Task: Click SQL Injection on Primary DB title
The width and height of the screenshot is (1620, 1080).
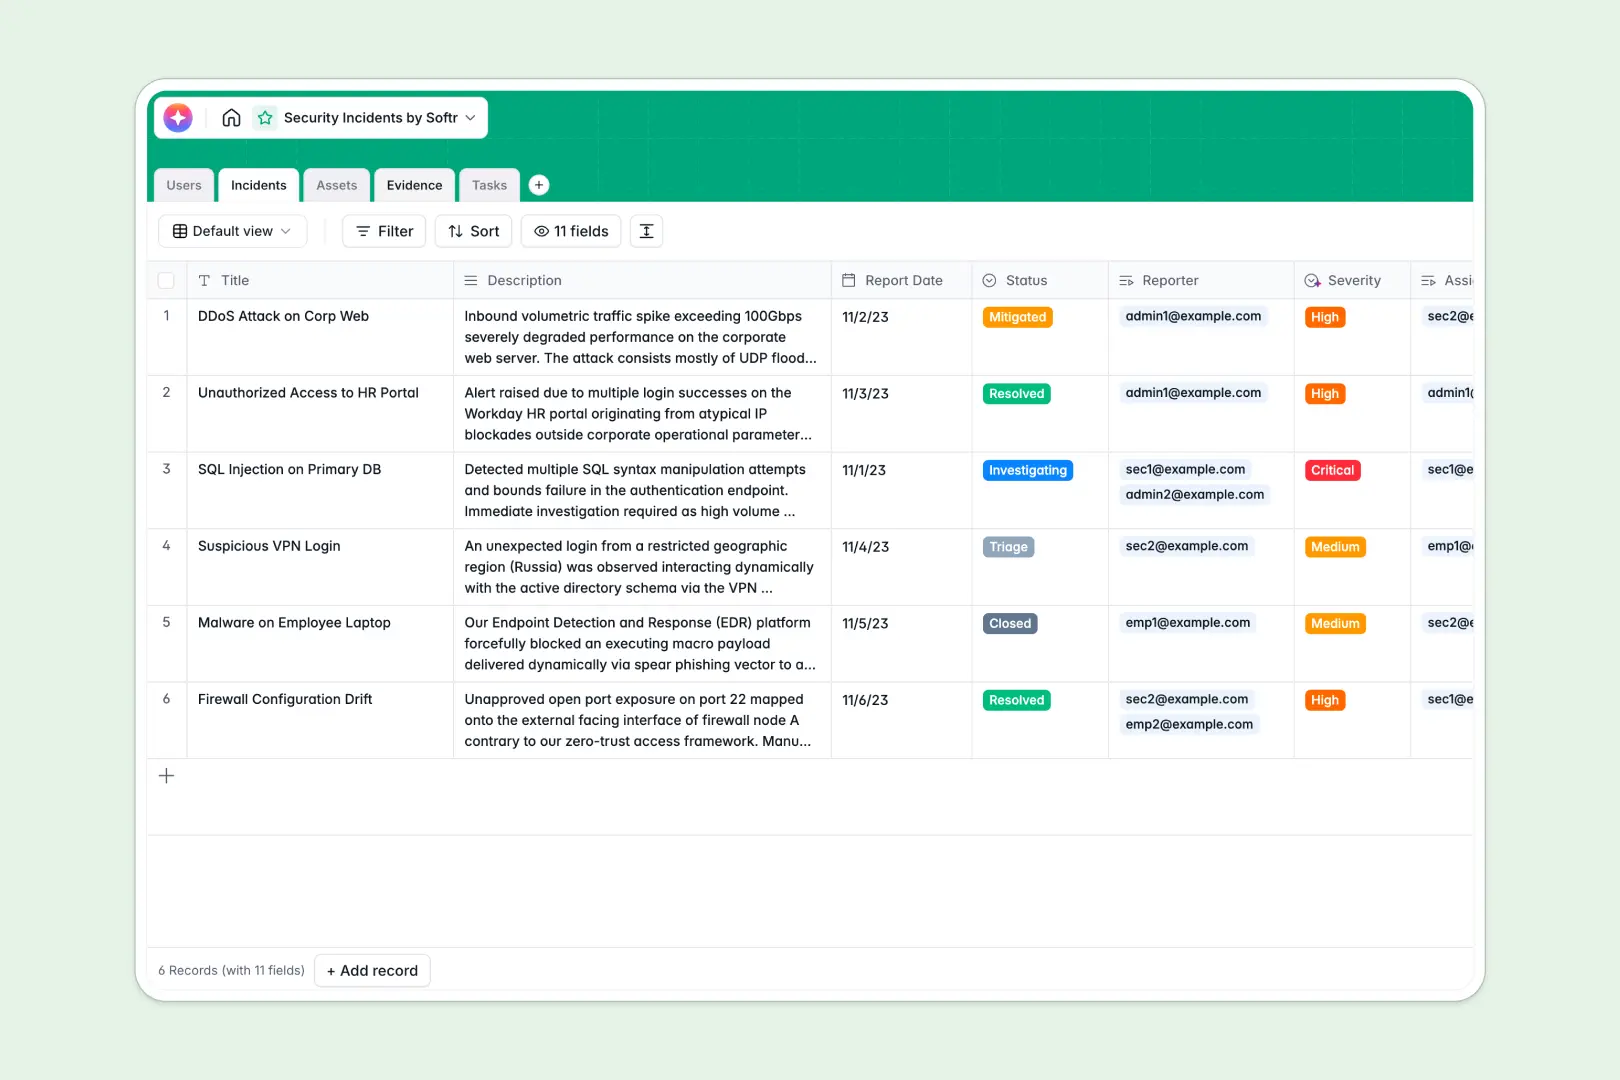Action: point(289,469)
